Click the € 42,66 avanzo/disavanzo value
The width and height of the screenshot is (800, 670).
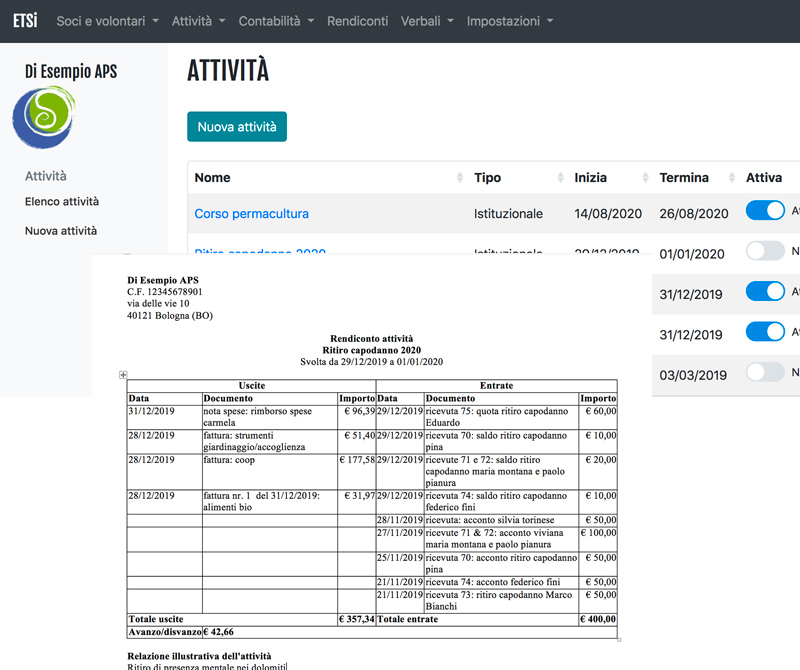218,632
